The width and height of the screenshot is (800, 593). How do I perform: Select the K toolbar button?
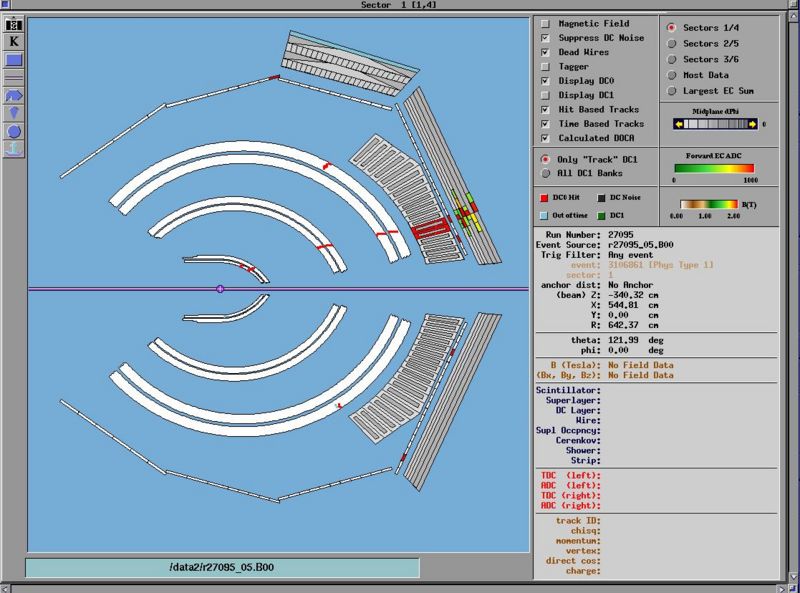click(x=14, y=42)
